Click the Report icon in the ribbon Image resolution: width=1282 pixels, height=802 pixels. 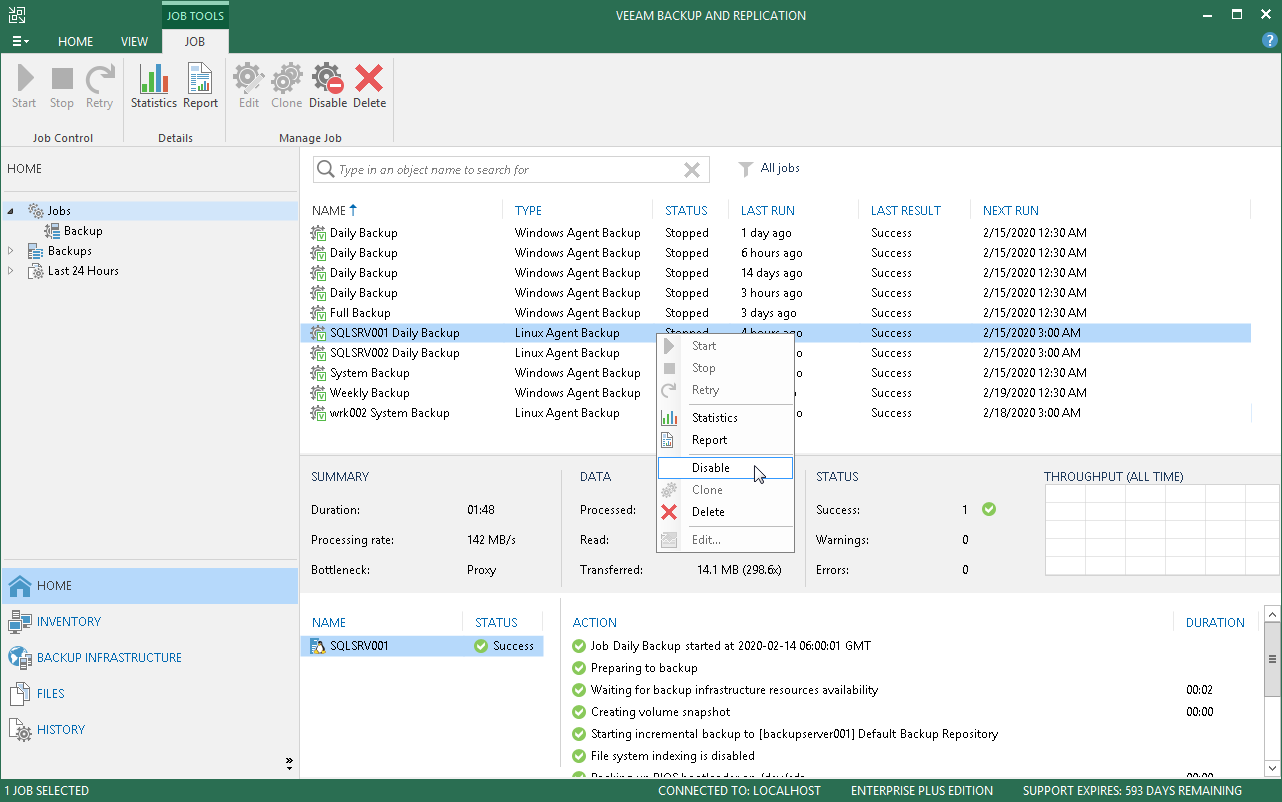coord(200,86)
